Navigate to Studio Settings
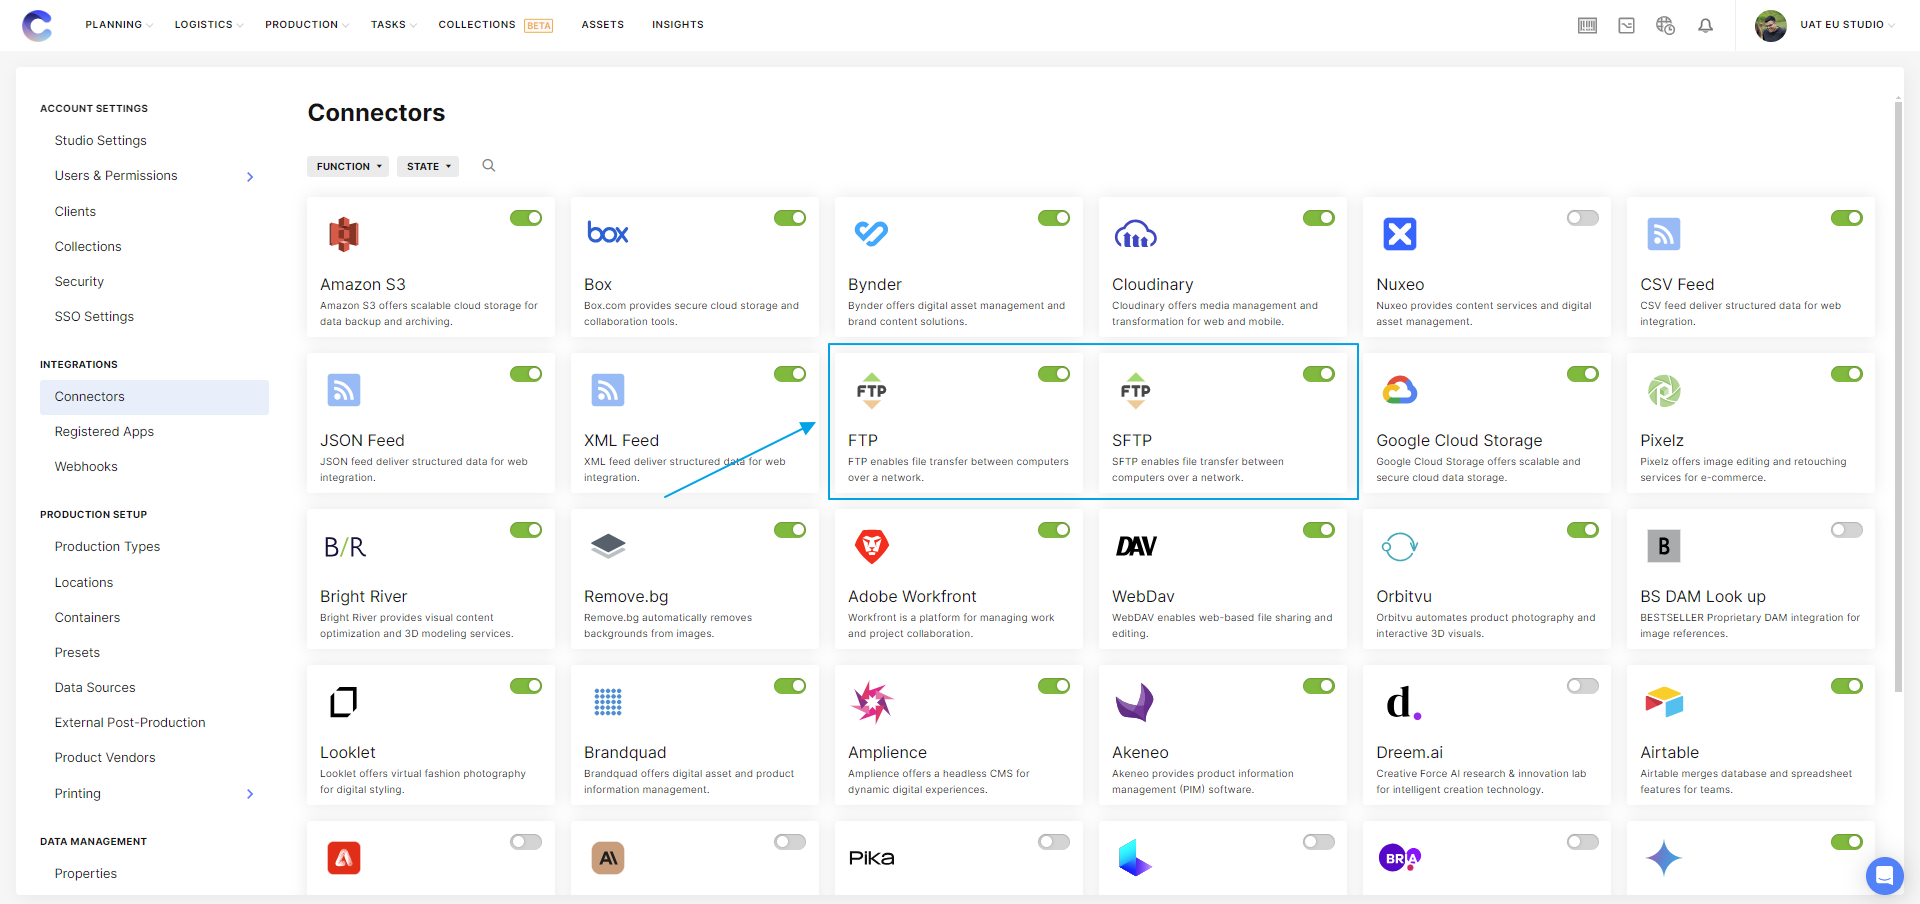 click(x=100, y=141)
